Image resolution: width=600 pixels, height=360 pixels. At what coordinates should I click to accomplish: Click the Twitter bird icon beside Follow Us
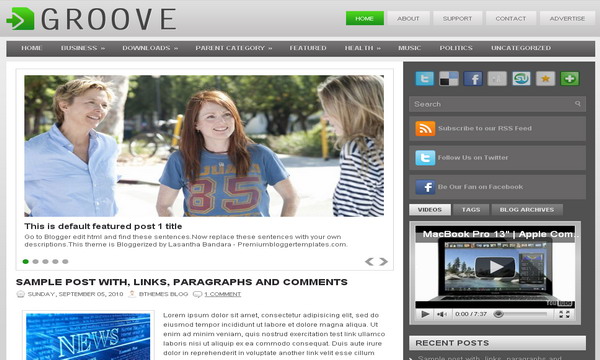[425, 158]
